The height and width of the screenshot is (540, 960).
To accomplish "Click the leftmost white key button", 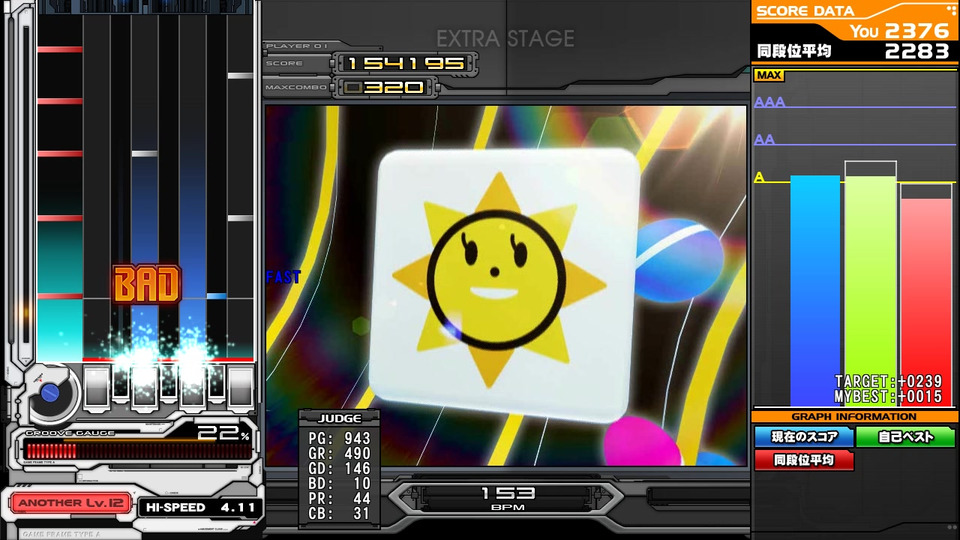I will point(97,387).
